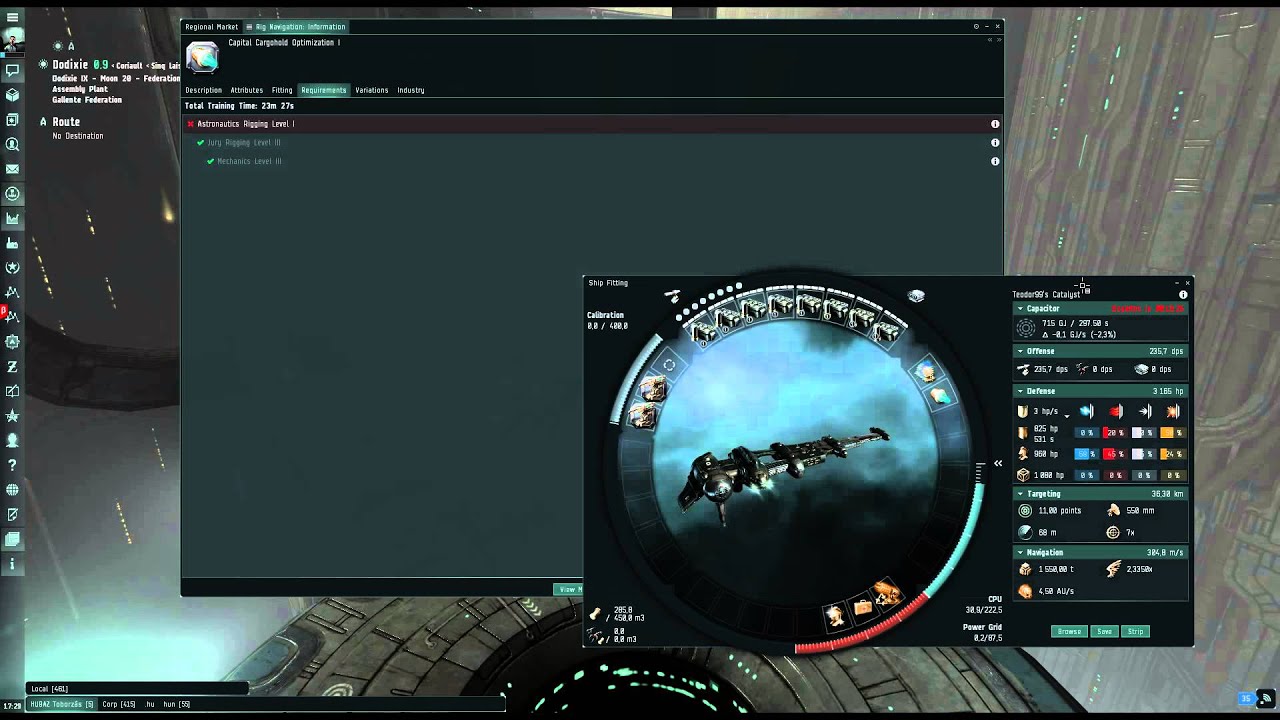Click the Dodixie system name link
The height and width of the screenshot is (720, 1280).
[x=70, y=64]
